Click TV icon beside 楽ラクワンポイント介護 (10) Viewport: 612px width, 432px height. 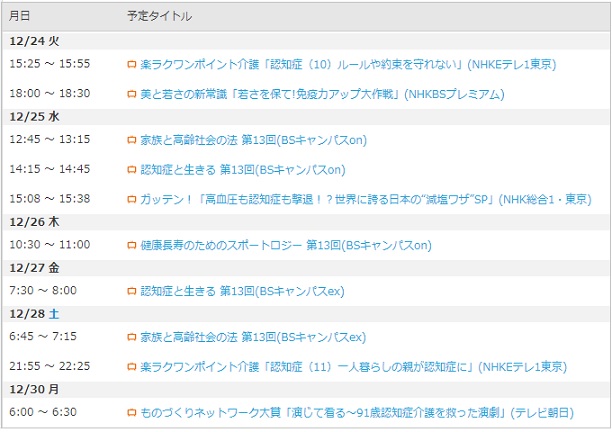coord(132,64)
